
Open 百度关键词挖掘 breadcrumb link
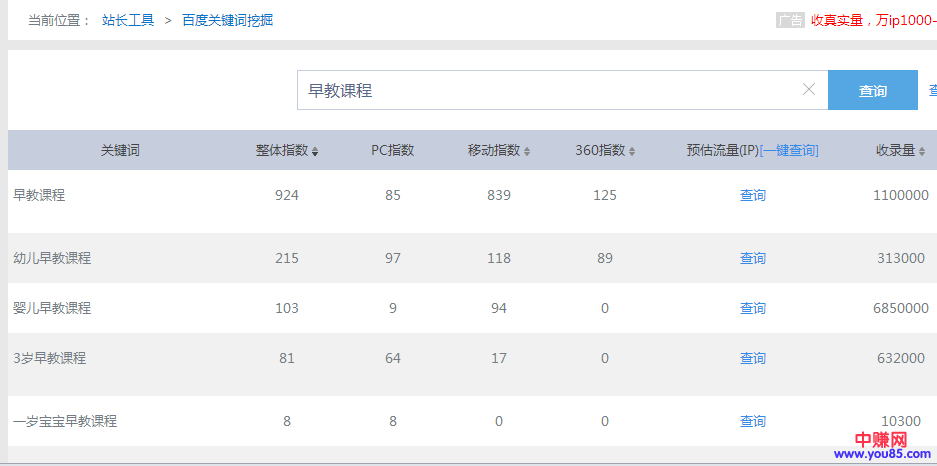[227, 20]
